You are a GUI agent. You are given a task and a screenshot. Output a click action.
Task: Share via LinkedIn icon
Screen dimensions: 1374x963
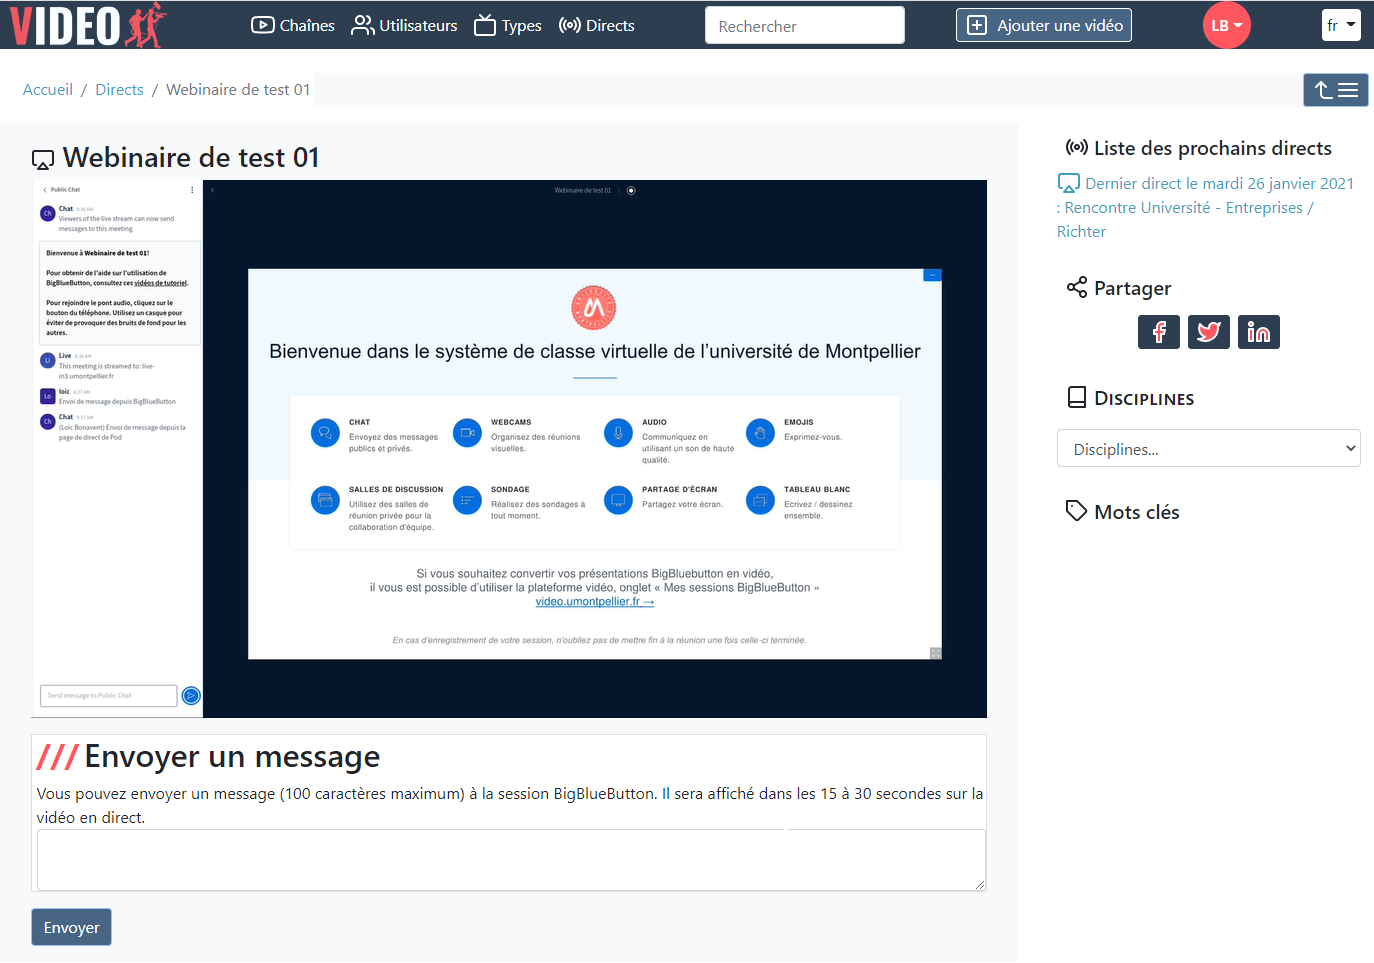point(1258,332)
